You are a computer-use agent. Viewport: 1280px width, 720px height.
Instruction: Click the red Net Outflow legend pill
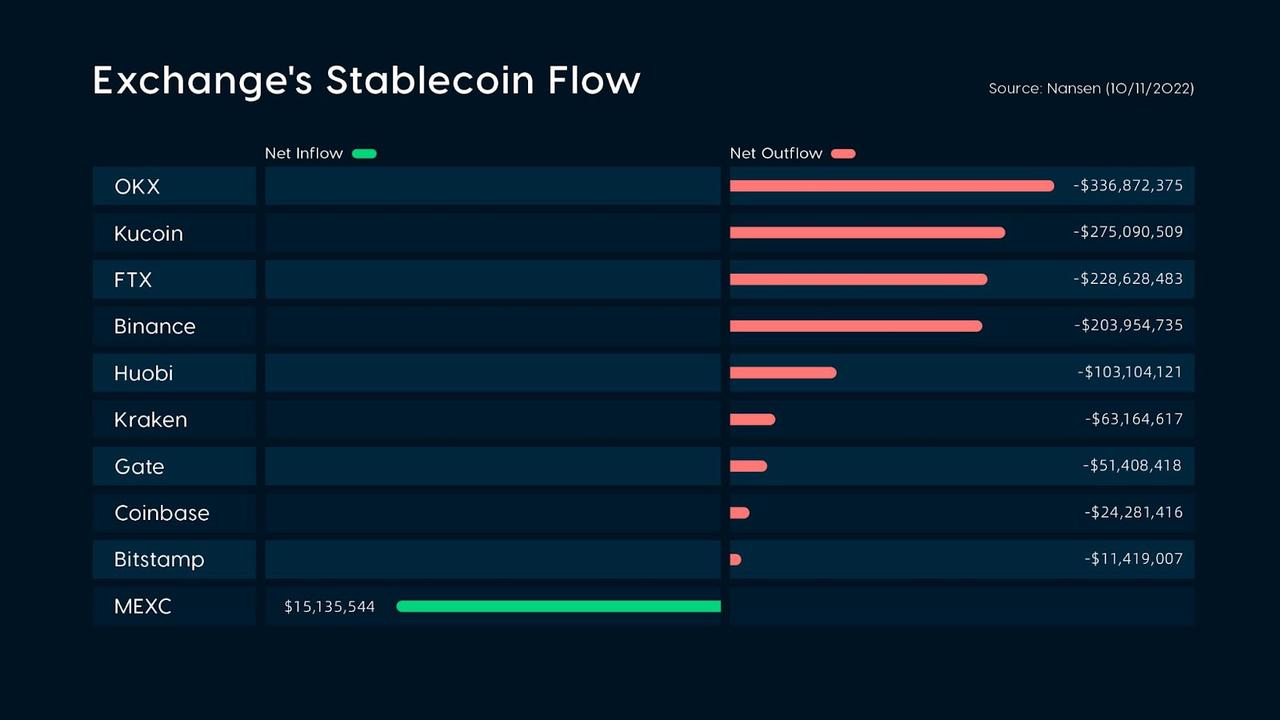pyautogui.click(x=843, y=154)
